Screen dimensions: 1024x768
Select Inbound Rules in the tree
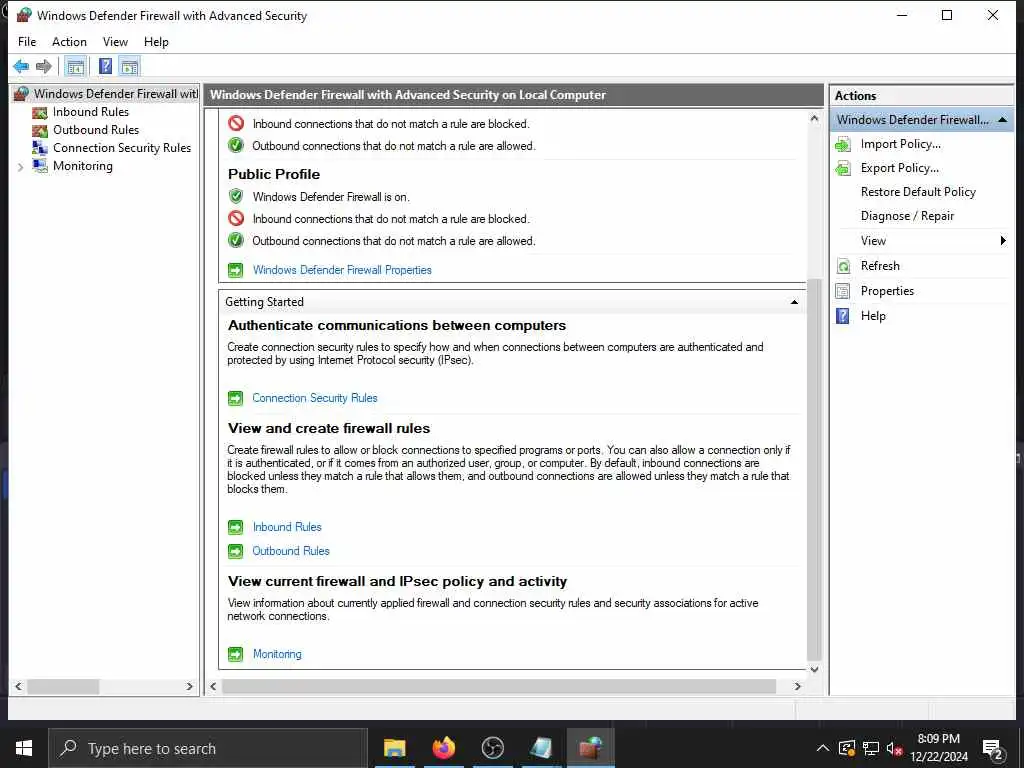91,112
